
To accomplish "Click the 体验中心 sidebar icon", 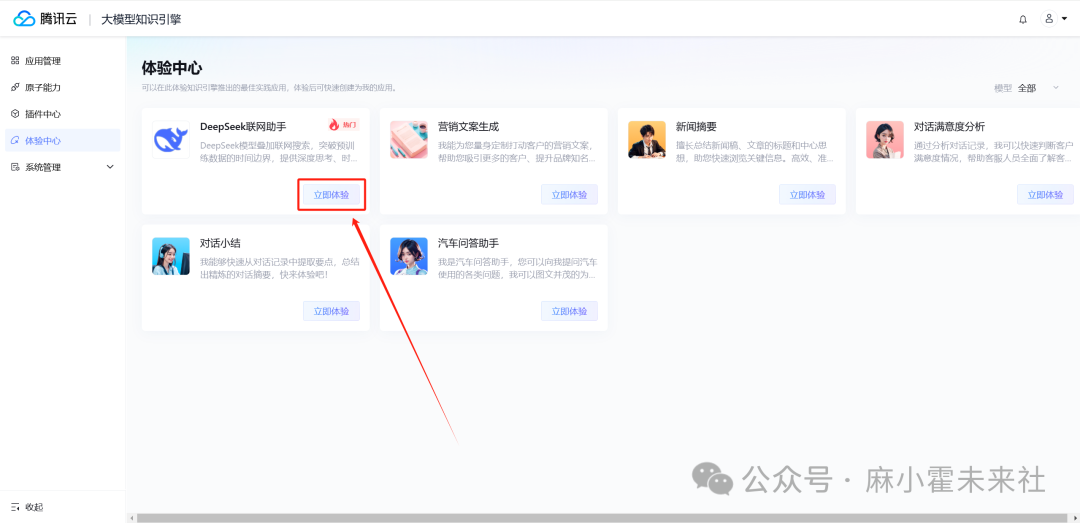I will click(15, 141).
